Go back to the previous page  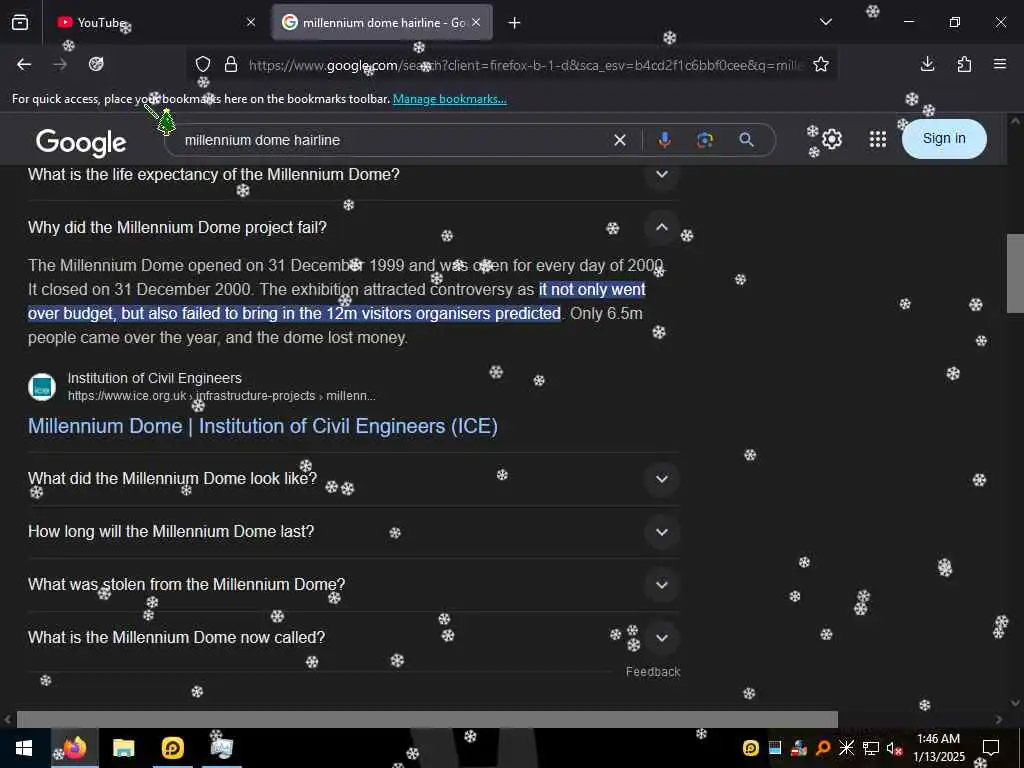24,64
